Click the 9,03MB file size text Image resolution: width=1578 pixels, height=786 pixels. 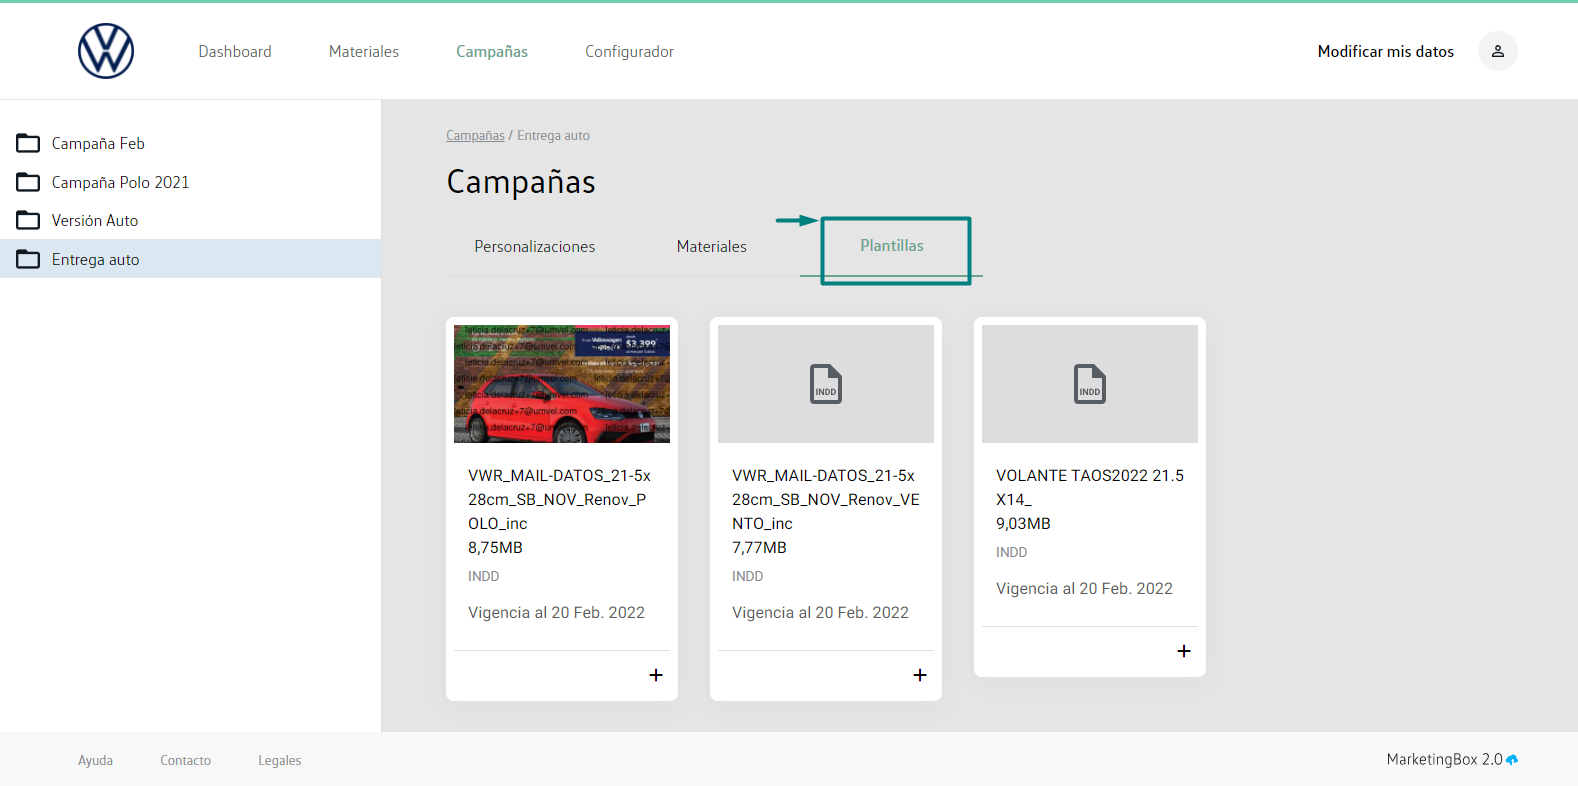1023,524
